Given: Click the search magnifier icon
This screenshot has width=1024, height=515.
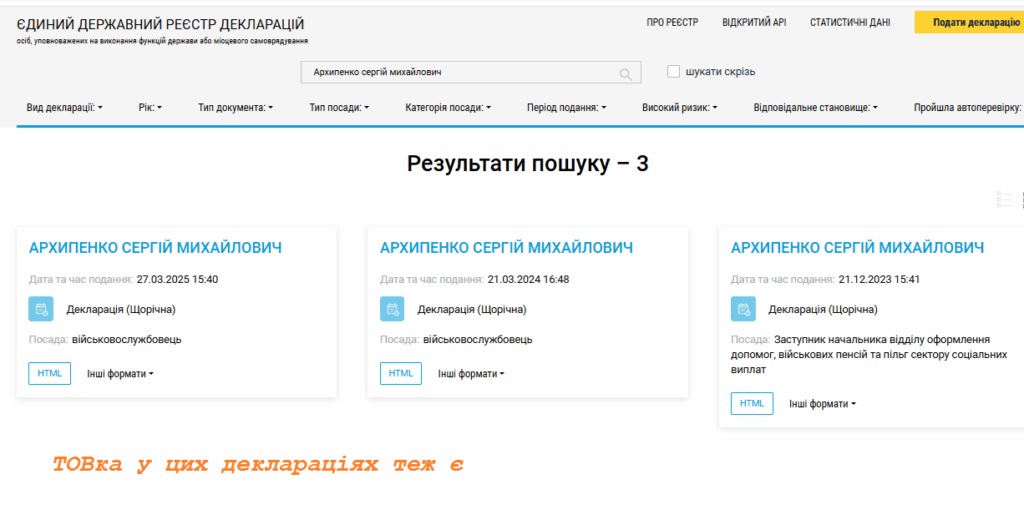Looking at the screenshot, I should 626,74.
